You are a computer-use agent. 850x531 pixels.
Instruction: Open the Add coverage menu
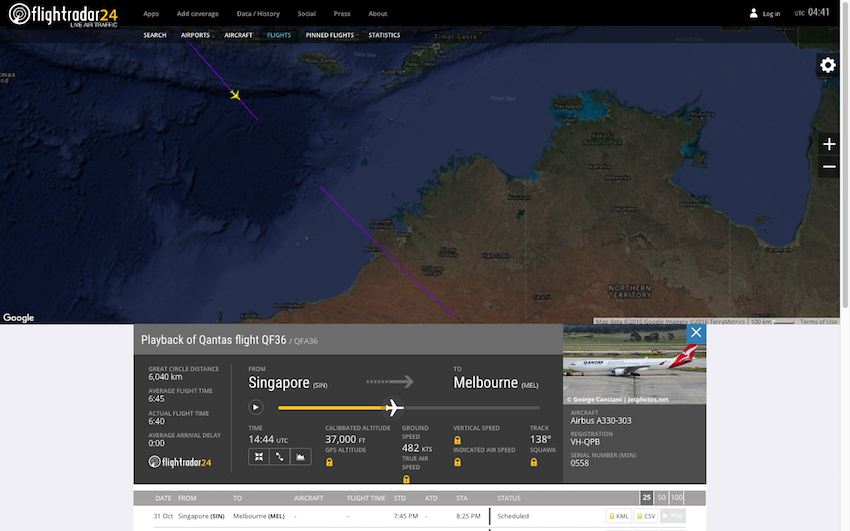coord(197,14)
